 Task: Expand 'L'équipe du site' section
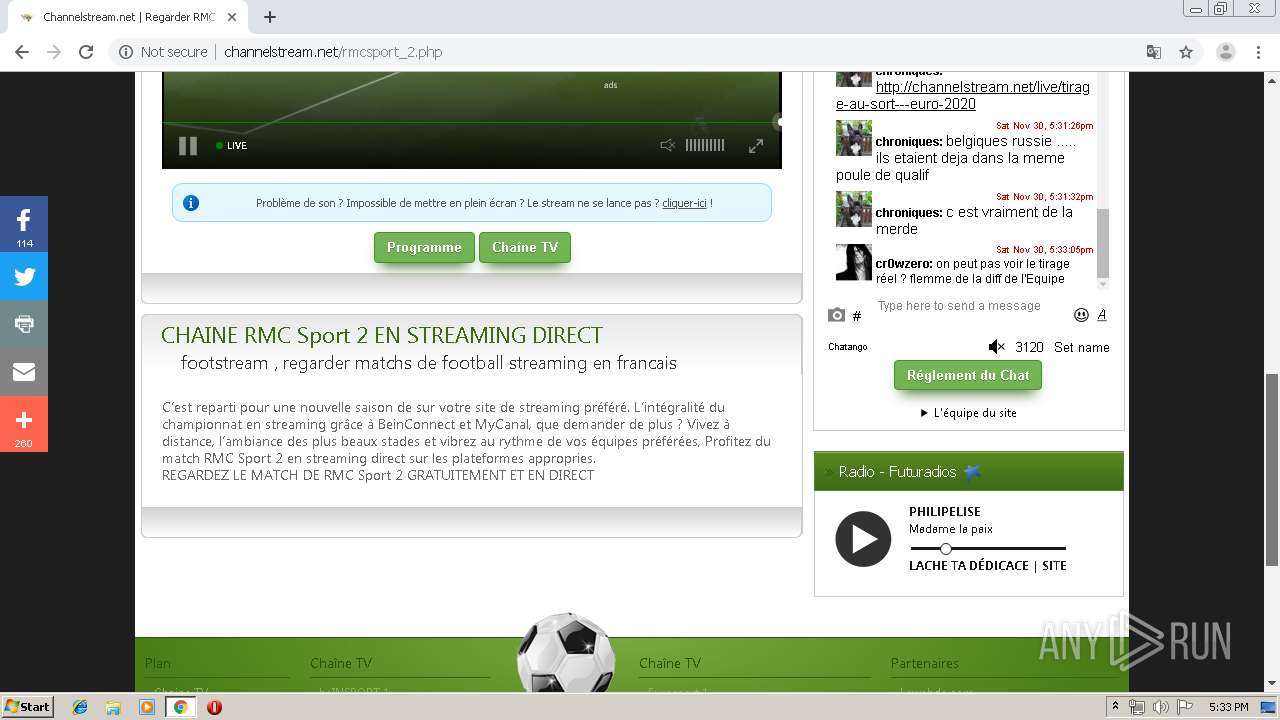pos(968,412)
